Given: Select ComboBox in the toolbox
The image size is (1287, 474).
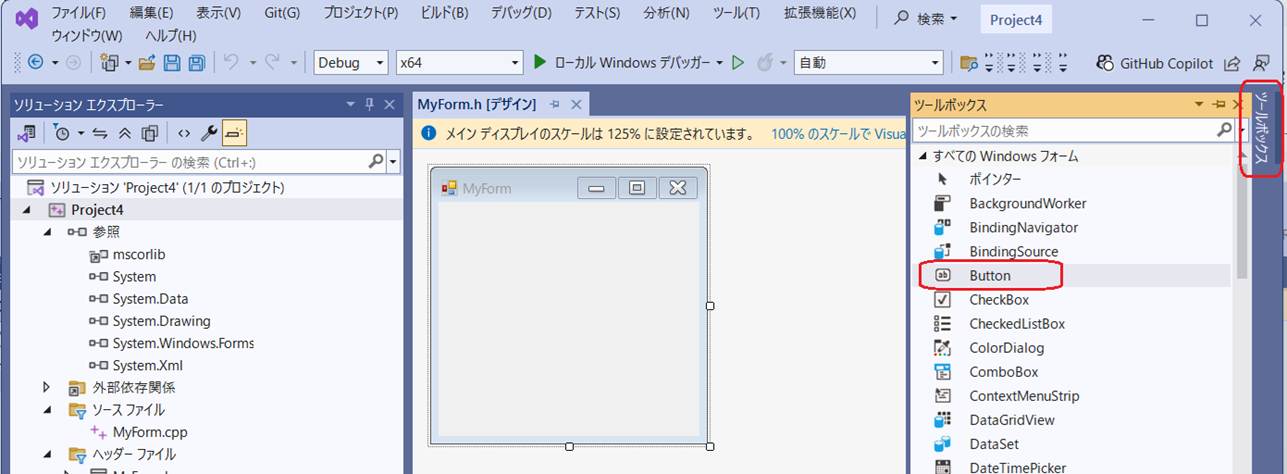Looking at the screenshot, I should (x=1004, y=372).
